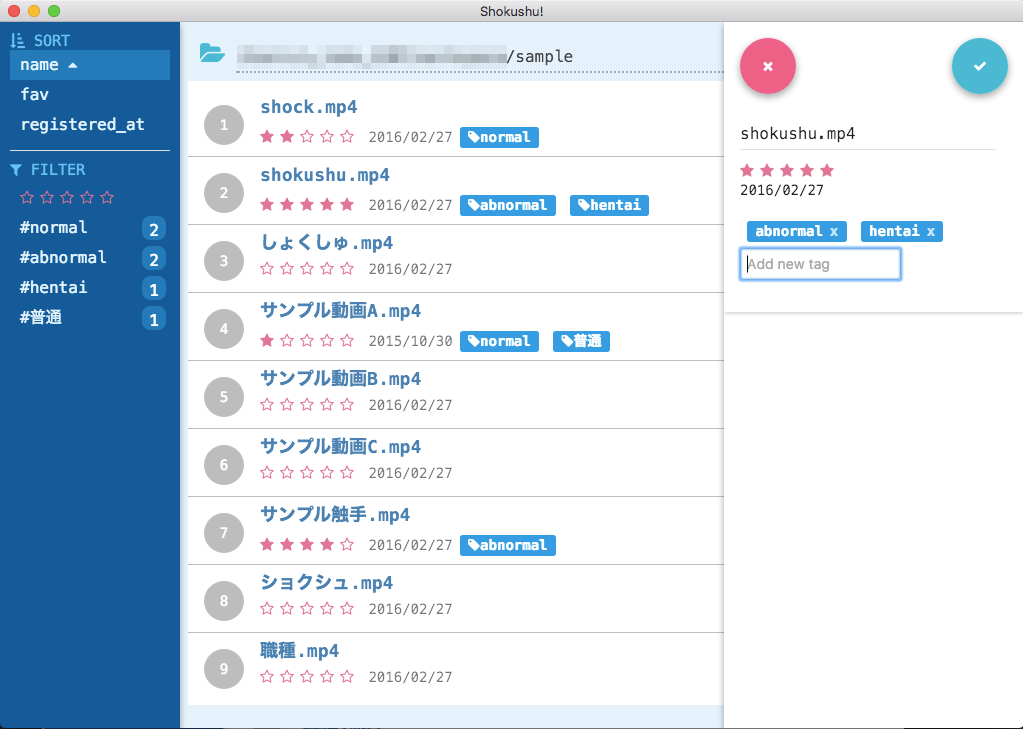Screen dimensions: 1023x729
Task: Click number 8 circle for ショクシュ.mp4
Action: tap(224, 600)
